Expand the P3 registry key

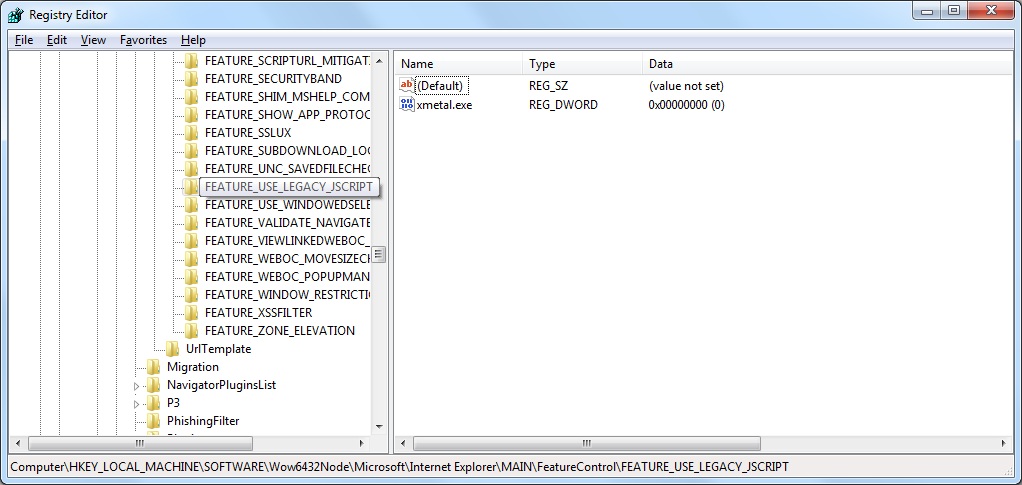pos(136,404)
